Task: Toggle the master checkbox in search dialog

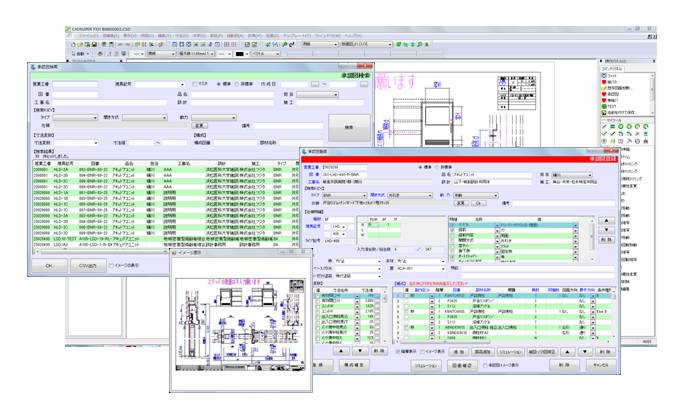Action: (x=195, y=84)
